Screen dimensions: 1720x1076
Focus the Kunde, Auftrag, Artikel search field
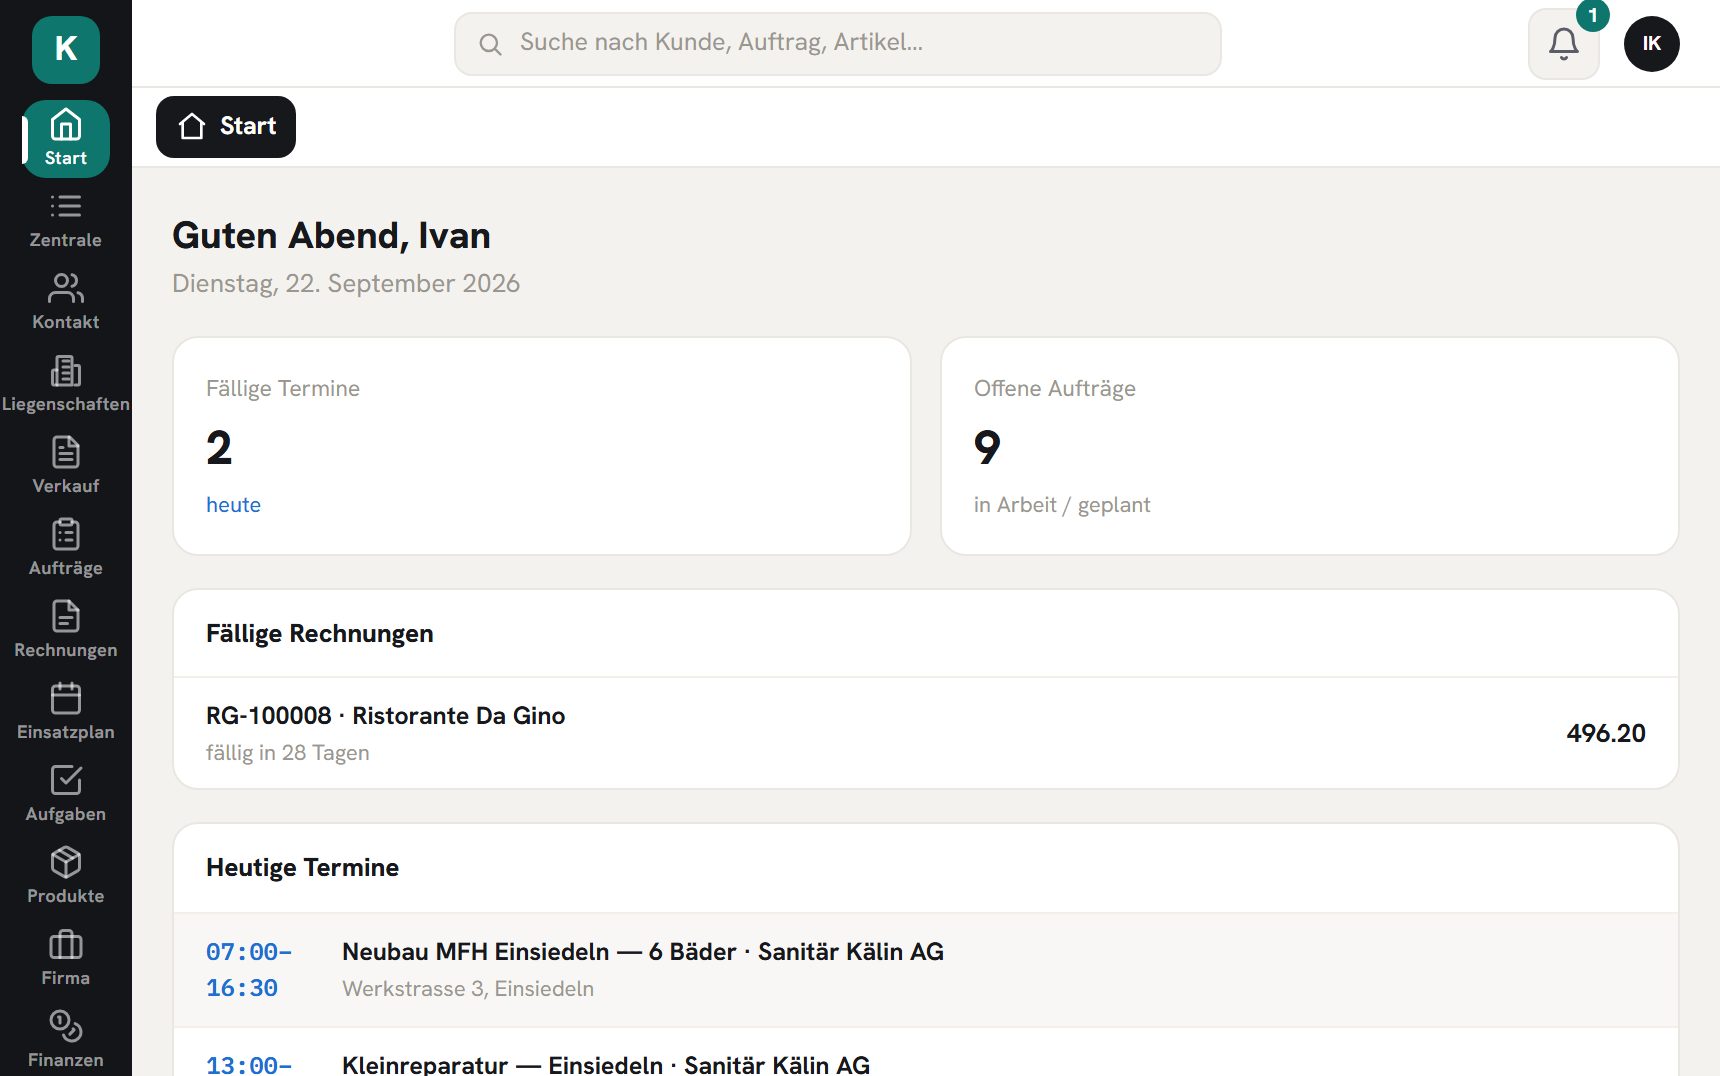point(838,44)
